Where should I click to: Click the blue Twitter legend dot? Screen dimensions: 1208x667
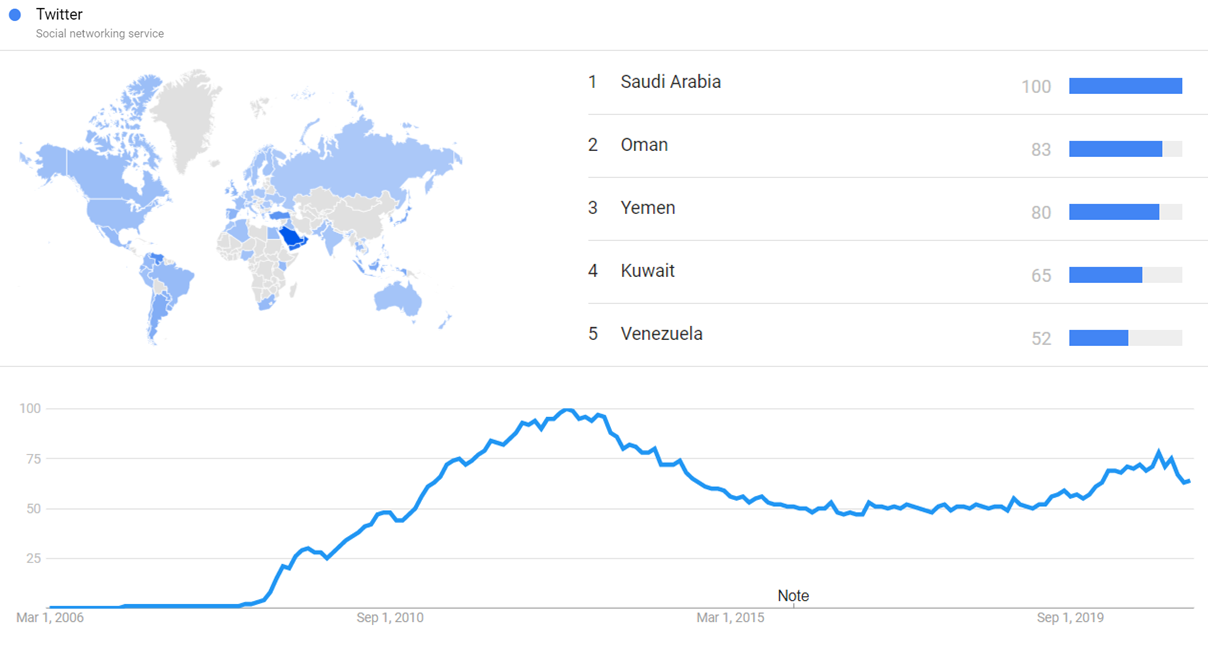pyautogui.click(x=15, y=15)
